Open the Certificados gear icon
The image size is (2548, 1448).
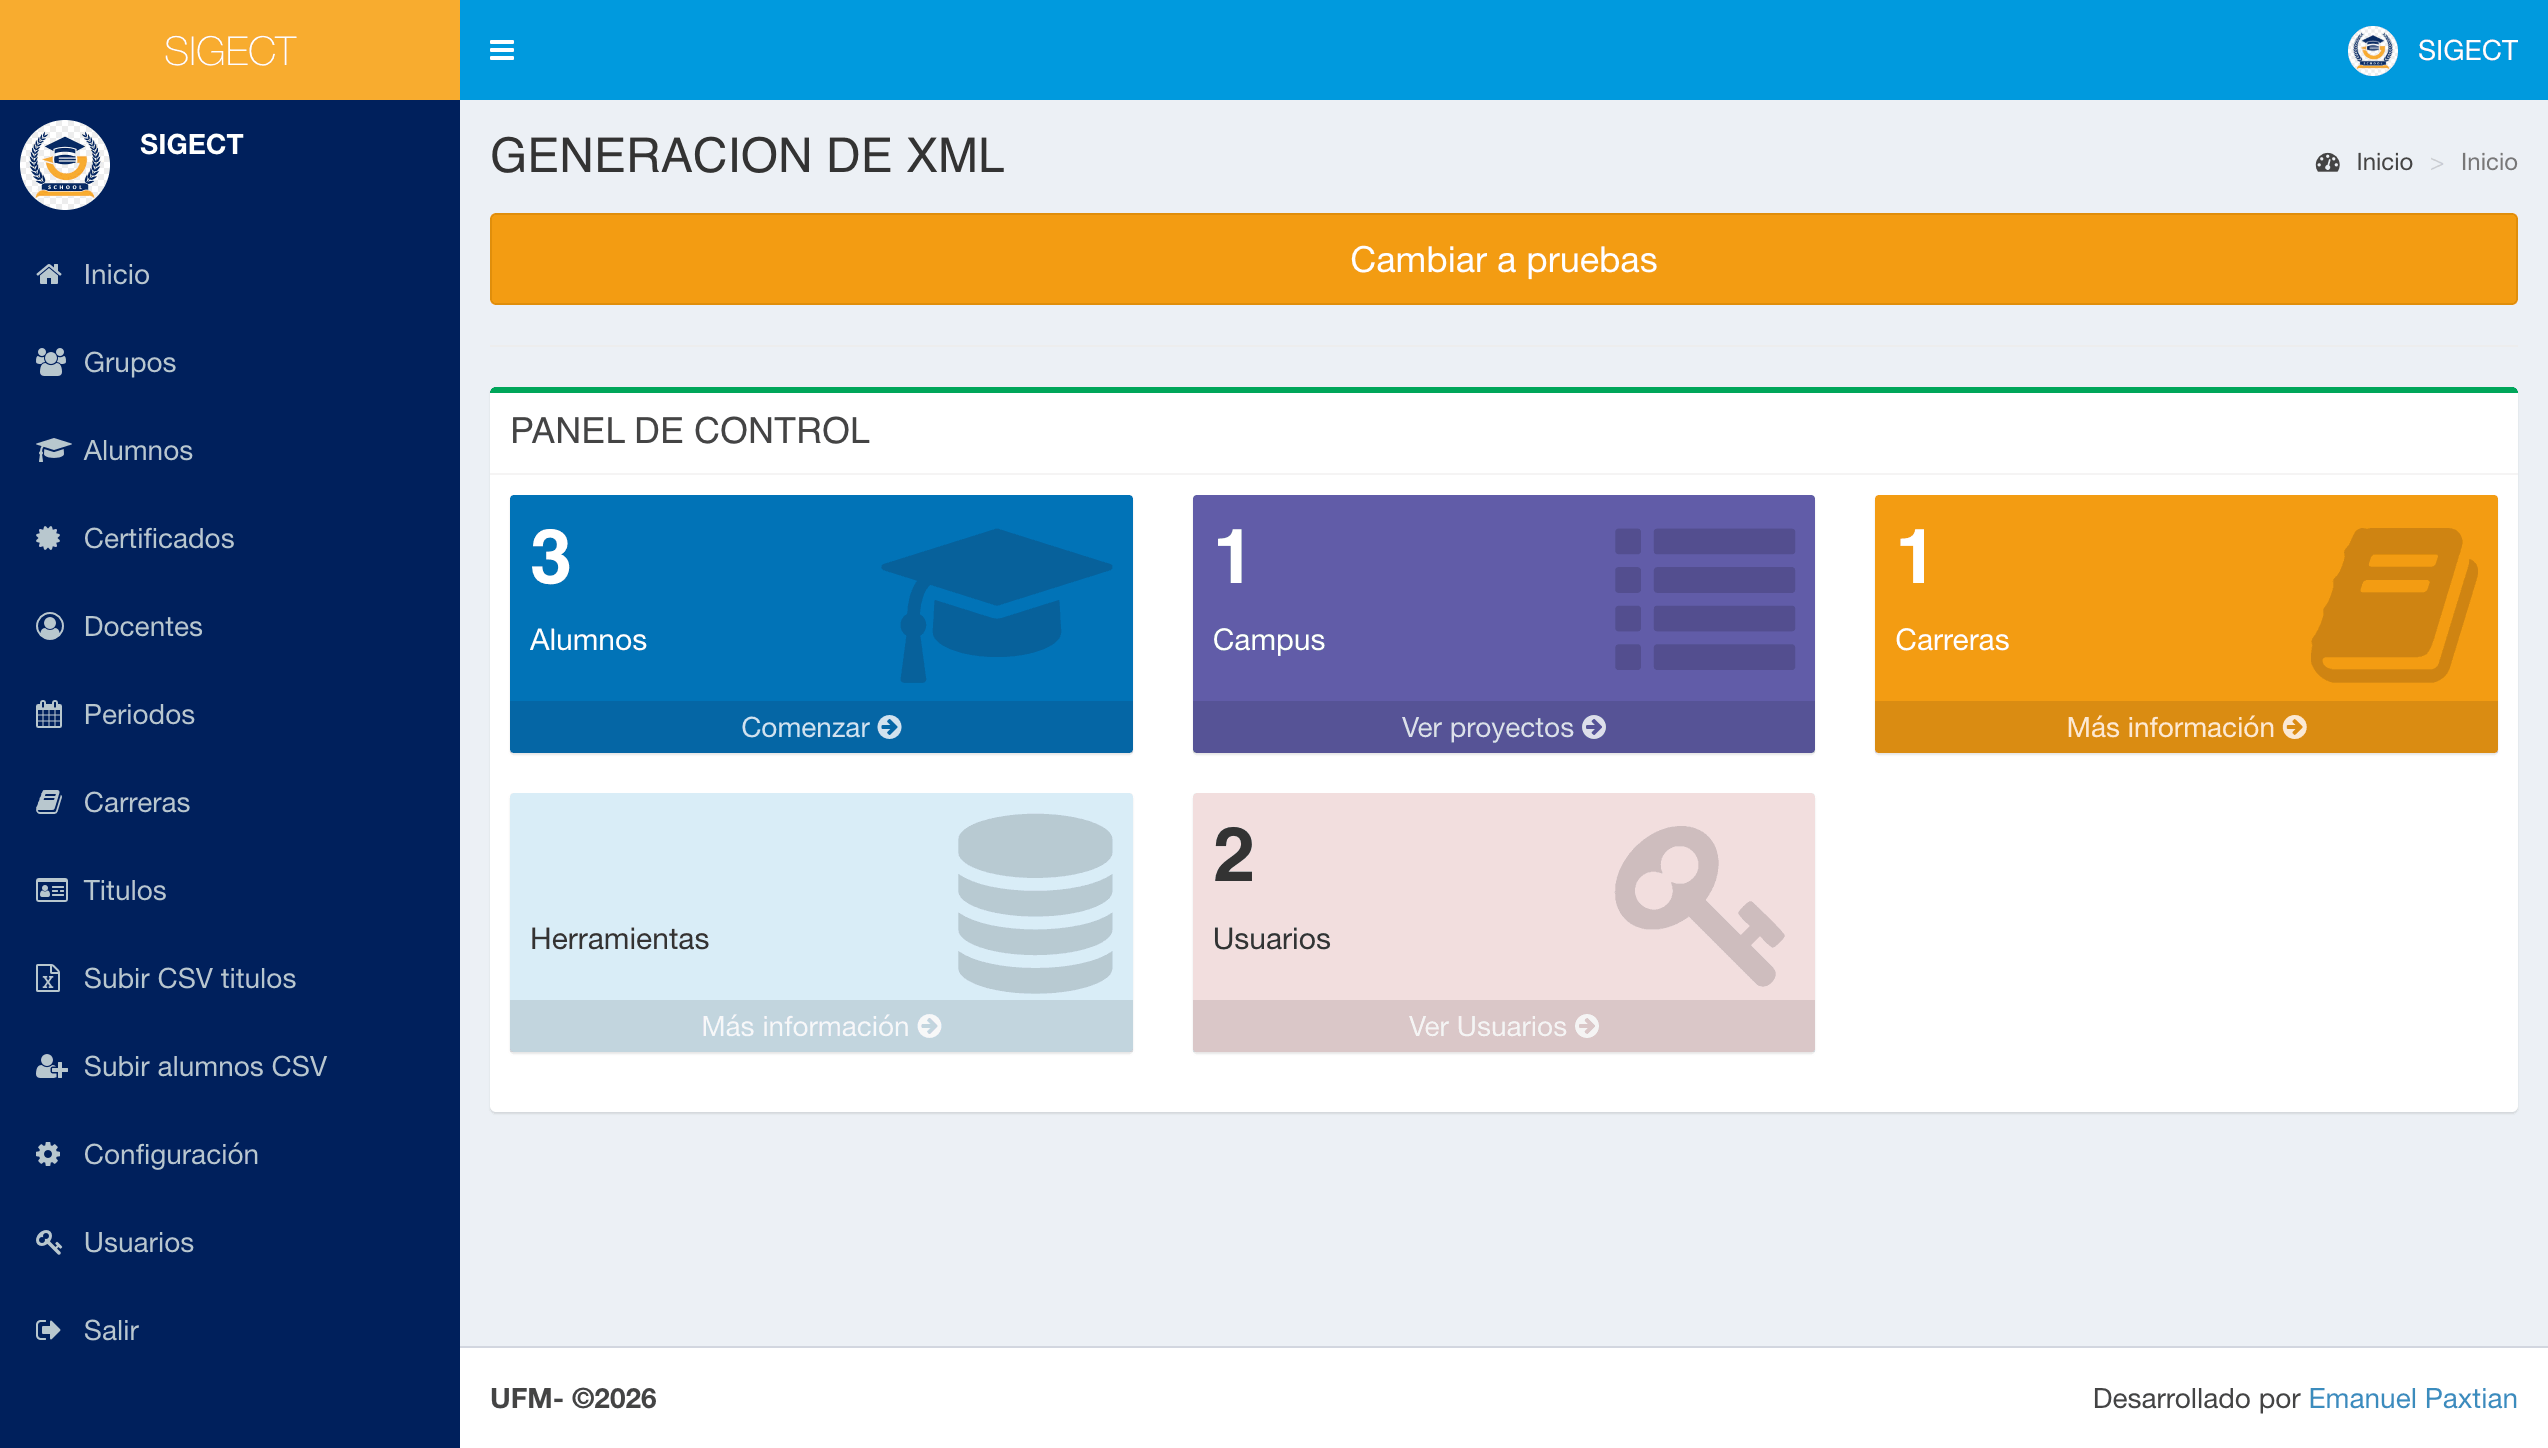point(49,538)
